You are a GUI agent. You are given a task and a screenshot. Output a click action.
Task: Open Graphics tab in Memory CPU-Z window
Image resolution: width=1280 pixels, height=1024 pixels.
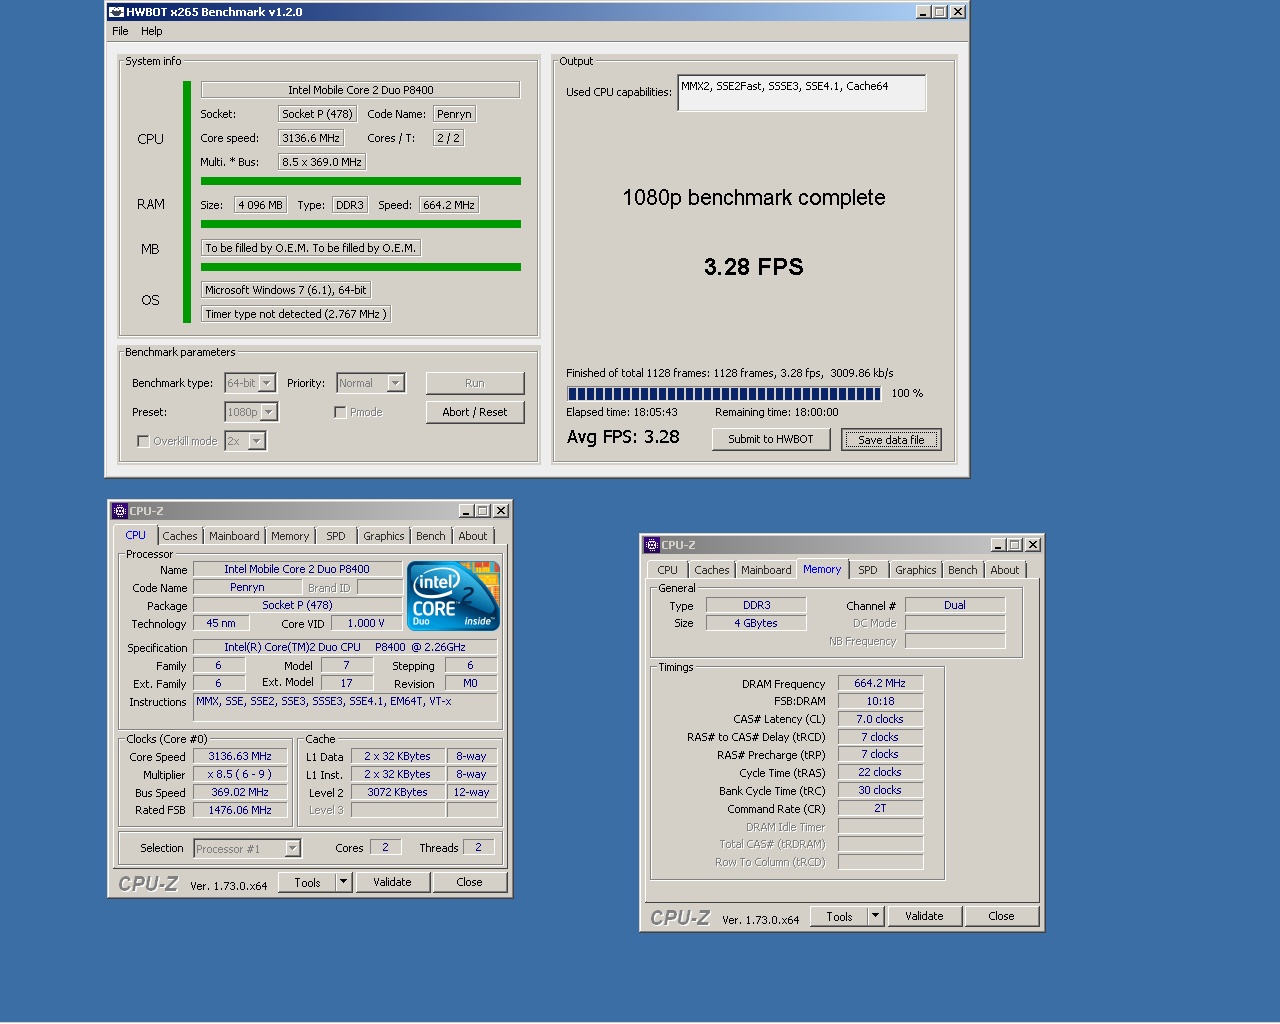[916, 570]
